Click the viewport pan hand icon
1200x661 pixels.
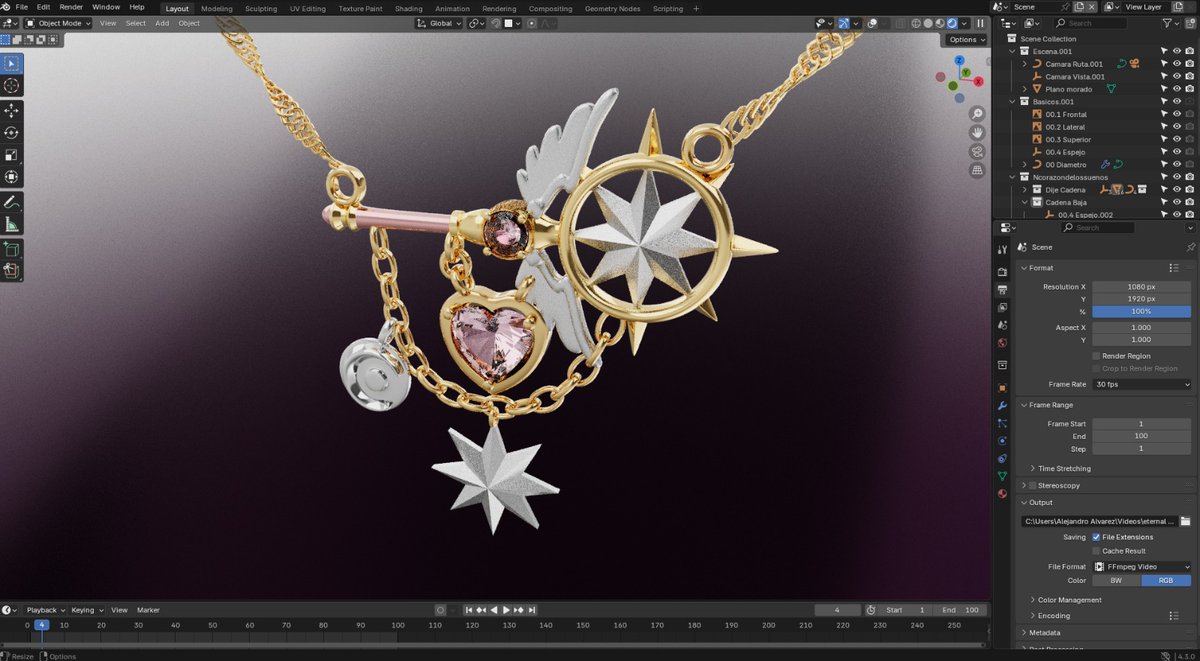[x=977, y=132]
